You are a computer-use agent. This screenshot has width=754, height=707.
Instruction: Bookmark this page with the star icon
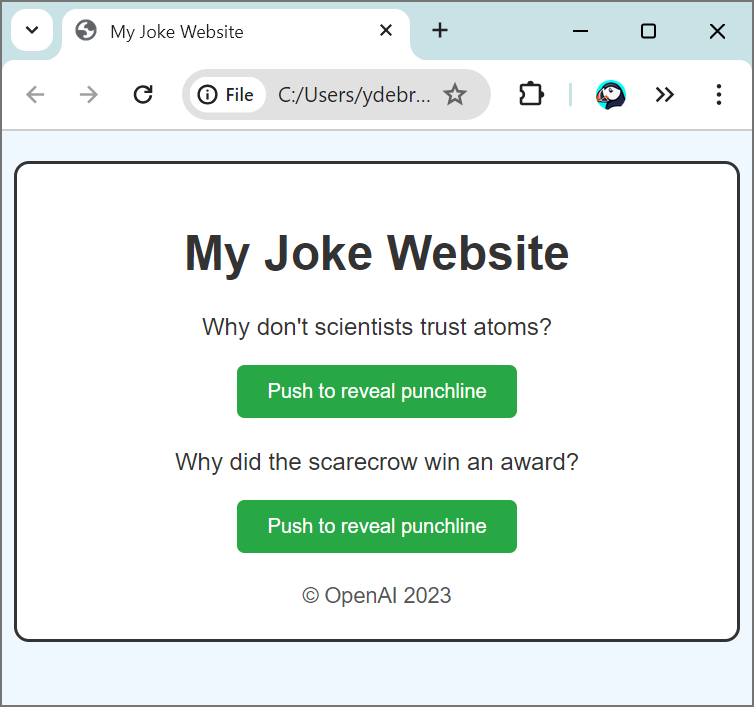[454, 94]
